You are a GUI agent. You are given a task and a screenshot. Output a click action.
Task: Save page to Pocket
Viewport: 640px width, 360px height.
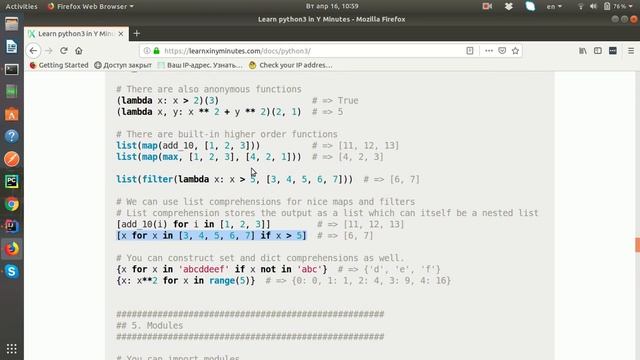[x=502, y=51]
